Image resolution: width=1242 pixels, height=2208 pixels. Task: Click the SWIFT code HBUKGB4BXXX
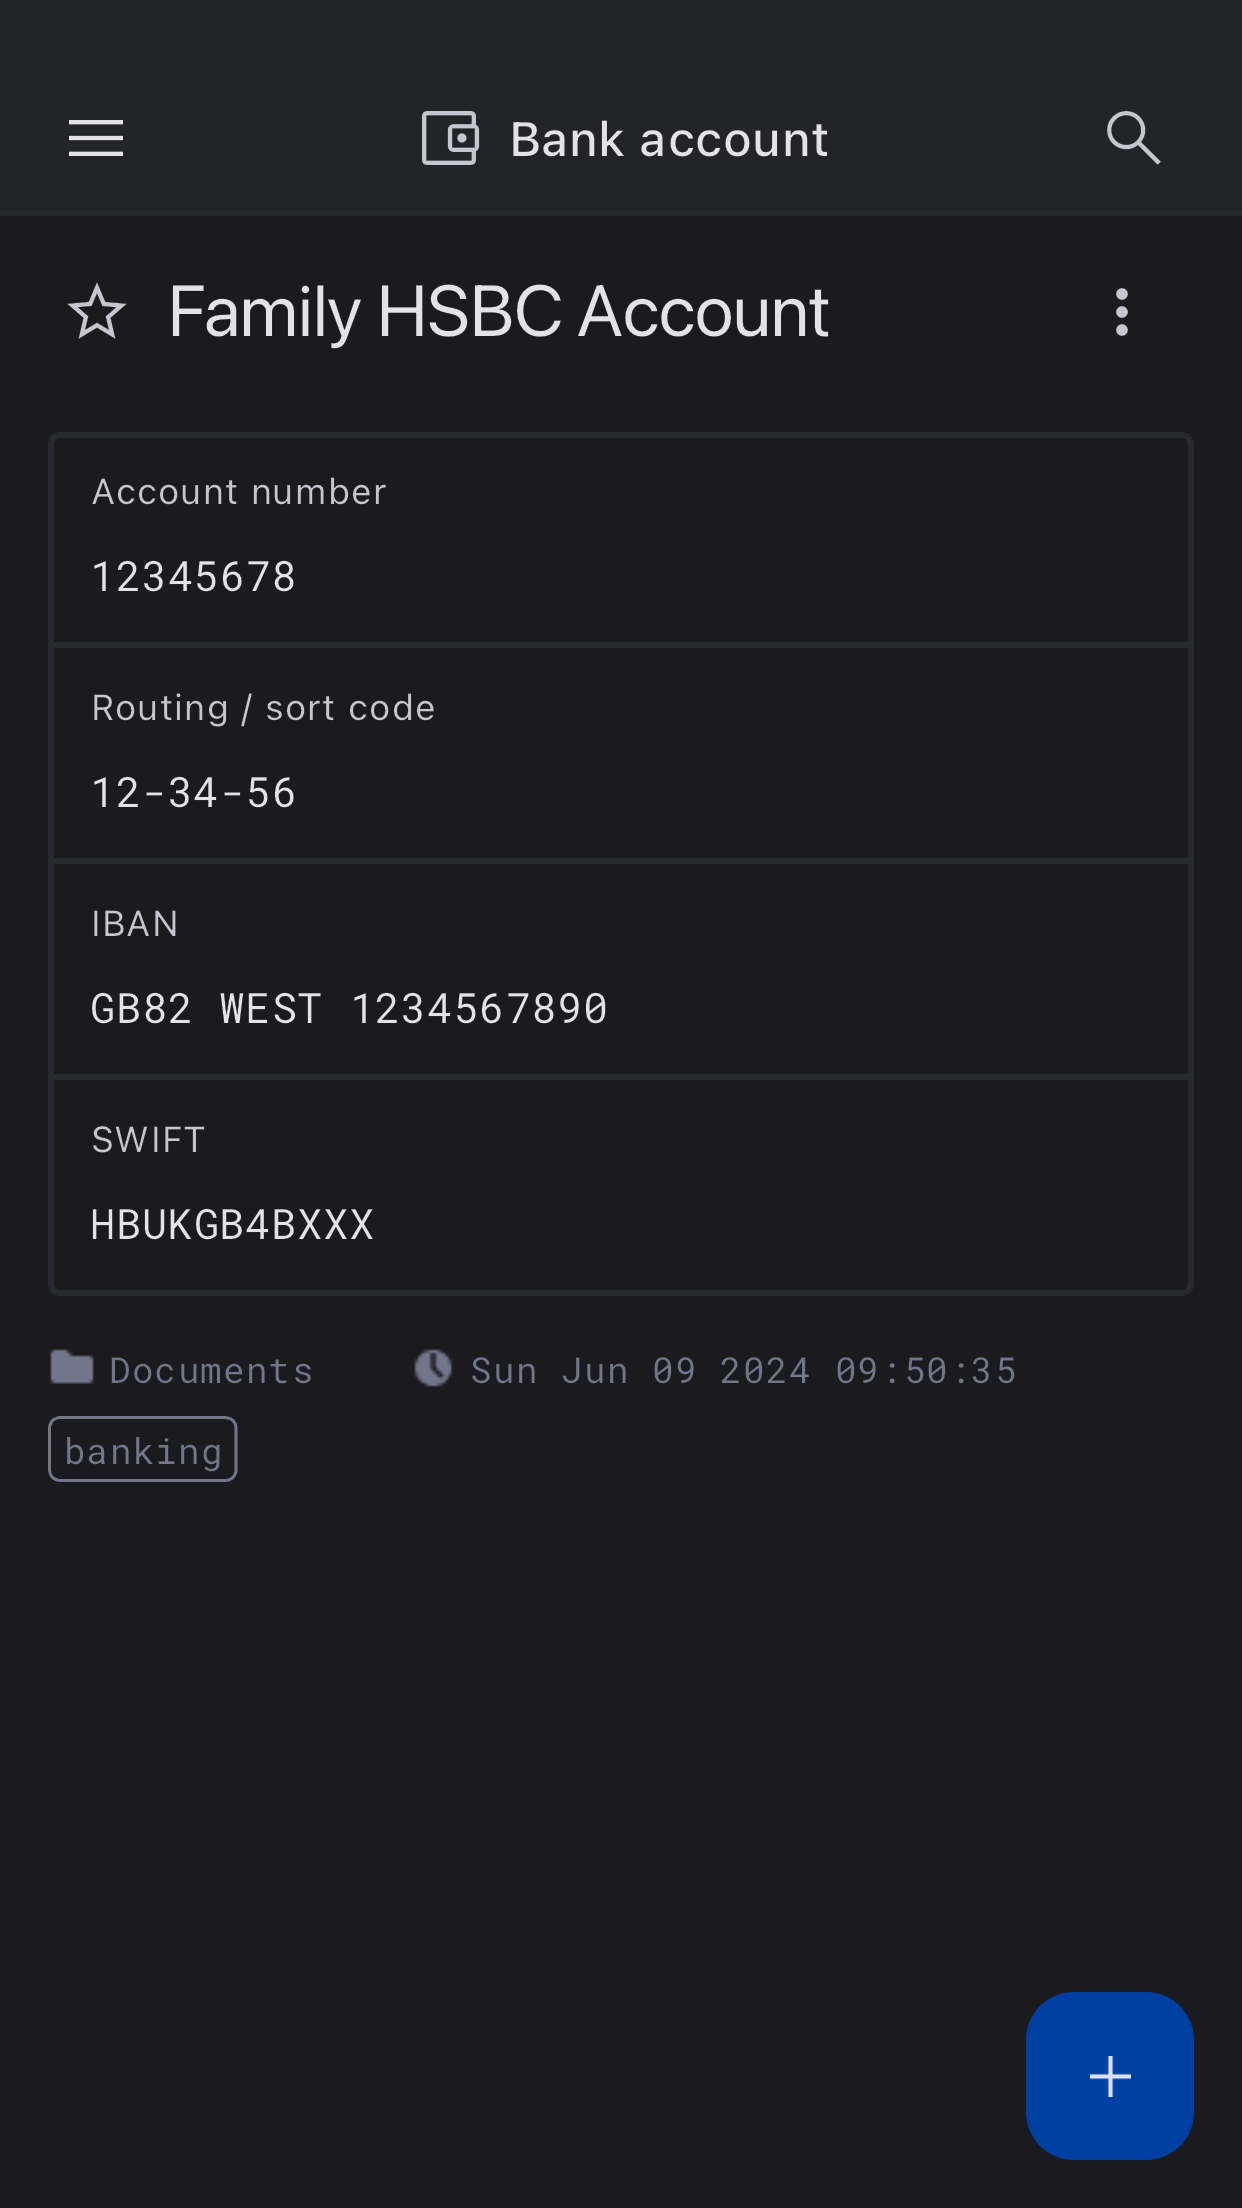coord(232,1225)
